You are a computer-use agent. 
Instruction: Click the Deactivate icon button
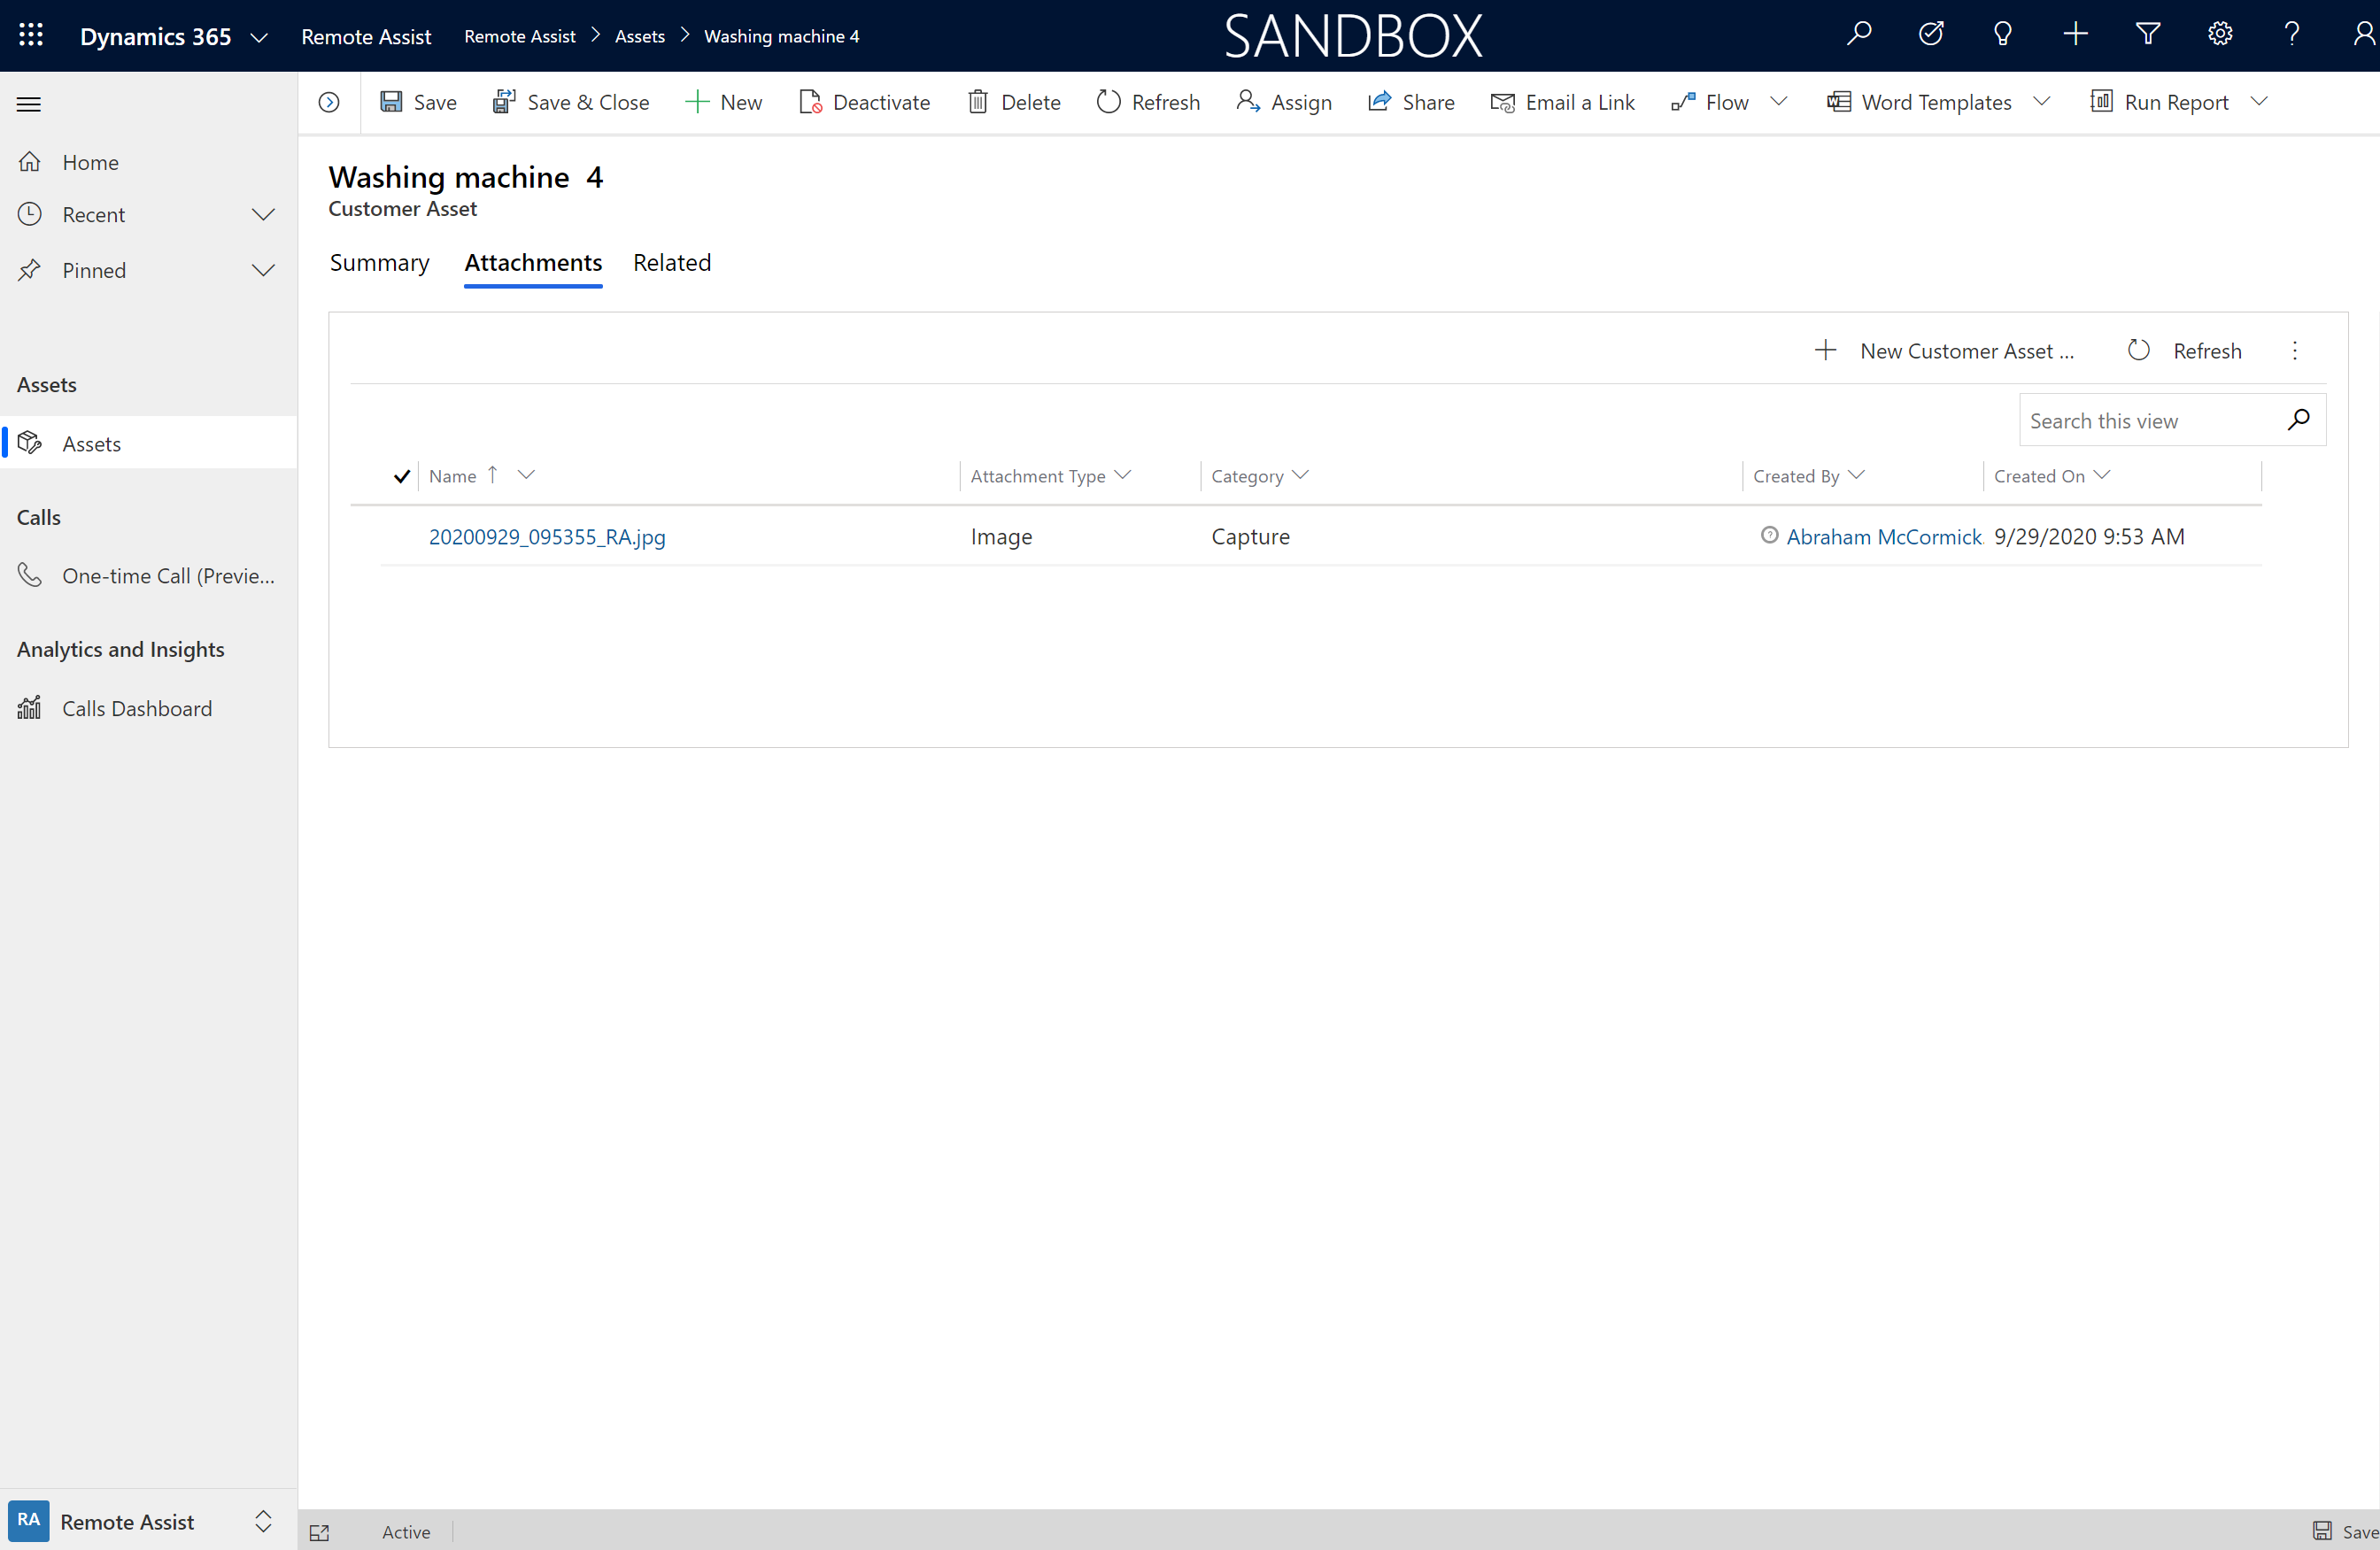coord(810,103)
